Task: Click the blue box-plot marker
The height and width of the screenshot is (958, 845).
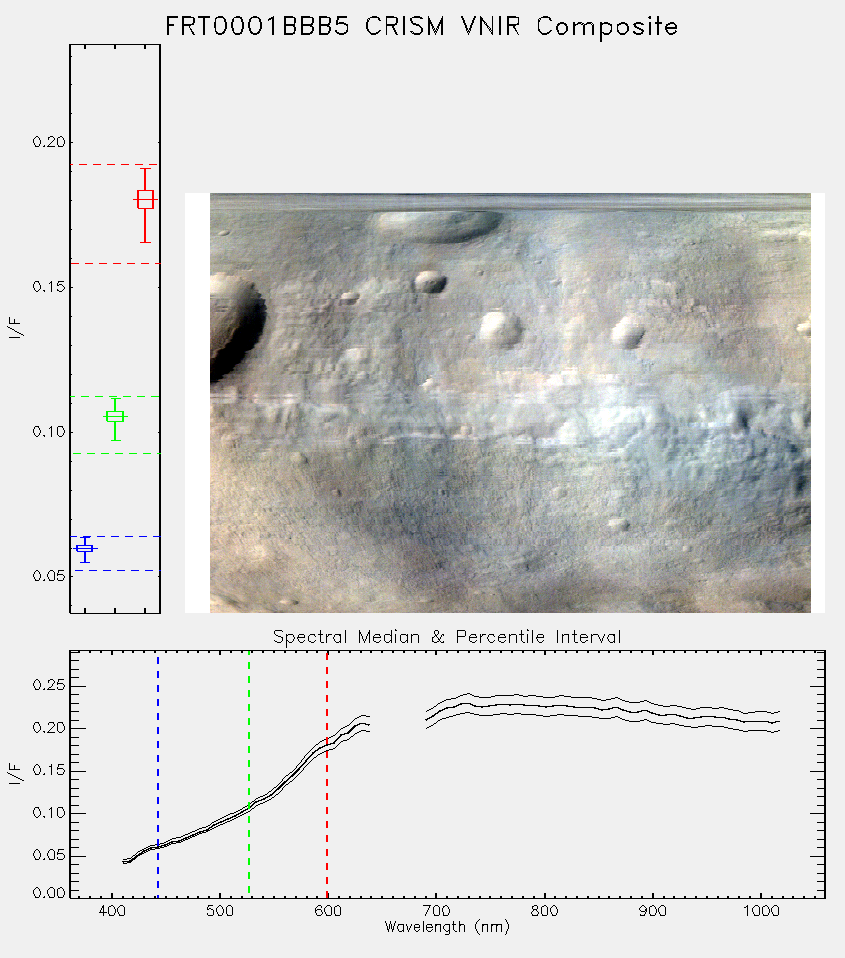Action: click(x=85, y=549)
